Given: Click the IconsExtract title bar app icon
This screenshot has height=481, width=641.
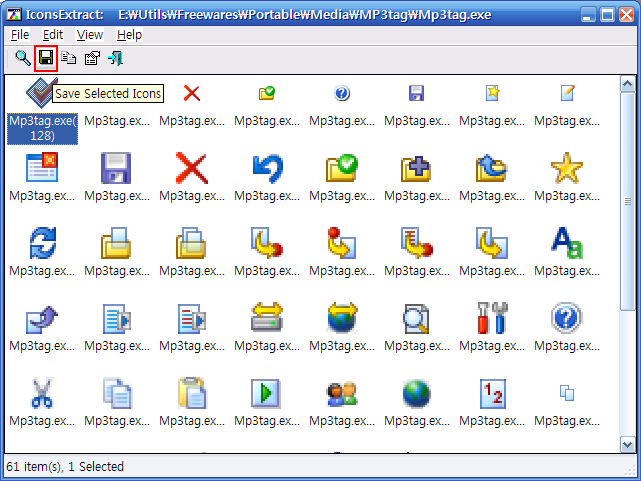Looking at the screenshot, I should tap(13, 15).
